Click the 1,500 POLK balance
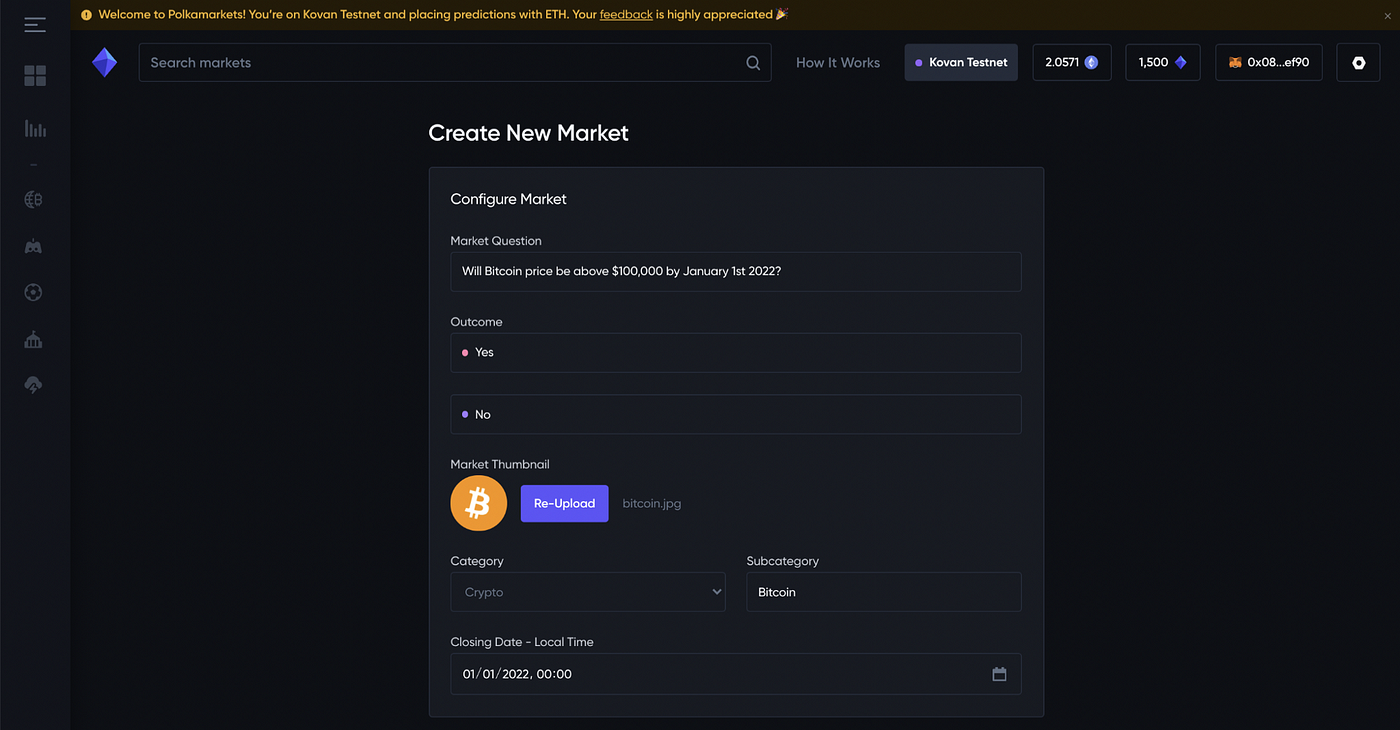Screen dimensions: 1400x730 [x=1162, y=62]
